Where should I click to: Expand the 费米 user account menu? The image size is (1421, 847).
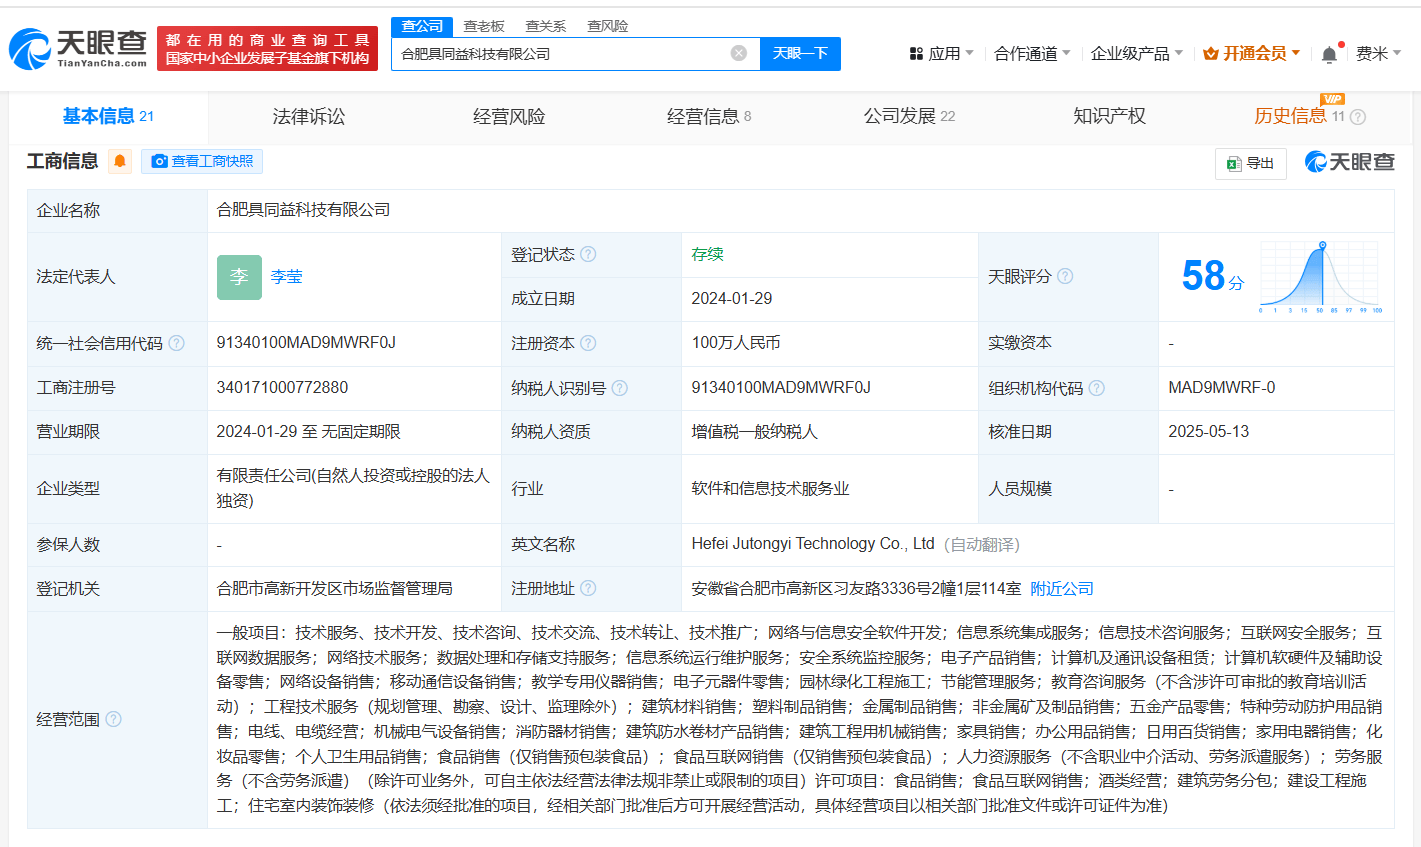click(1378, 53)
